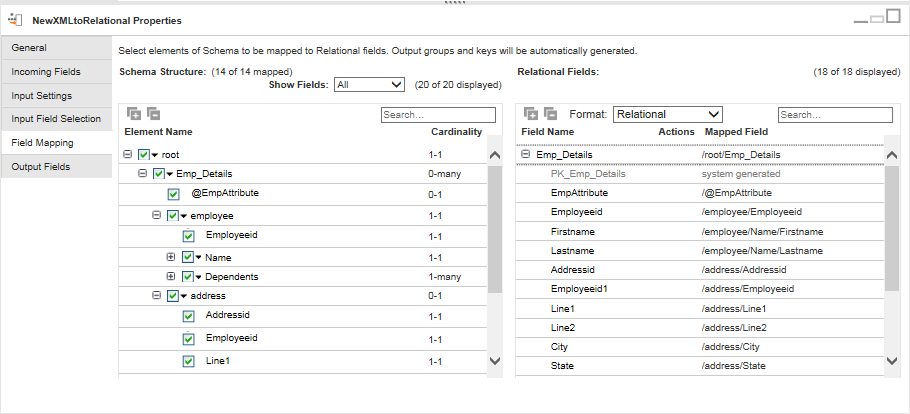910x414 pixels.
Task: Click the Element Name column header
Action: pyautogui.click(x=158, y=132)
